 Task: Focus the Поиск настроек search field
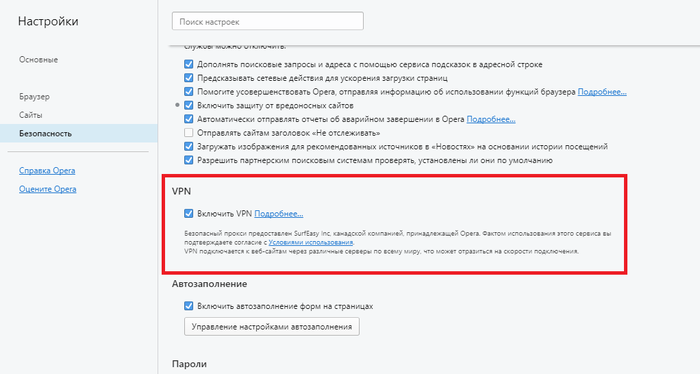268,21
